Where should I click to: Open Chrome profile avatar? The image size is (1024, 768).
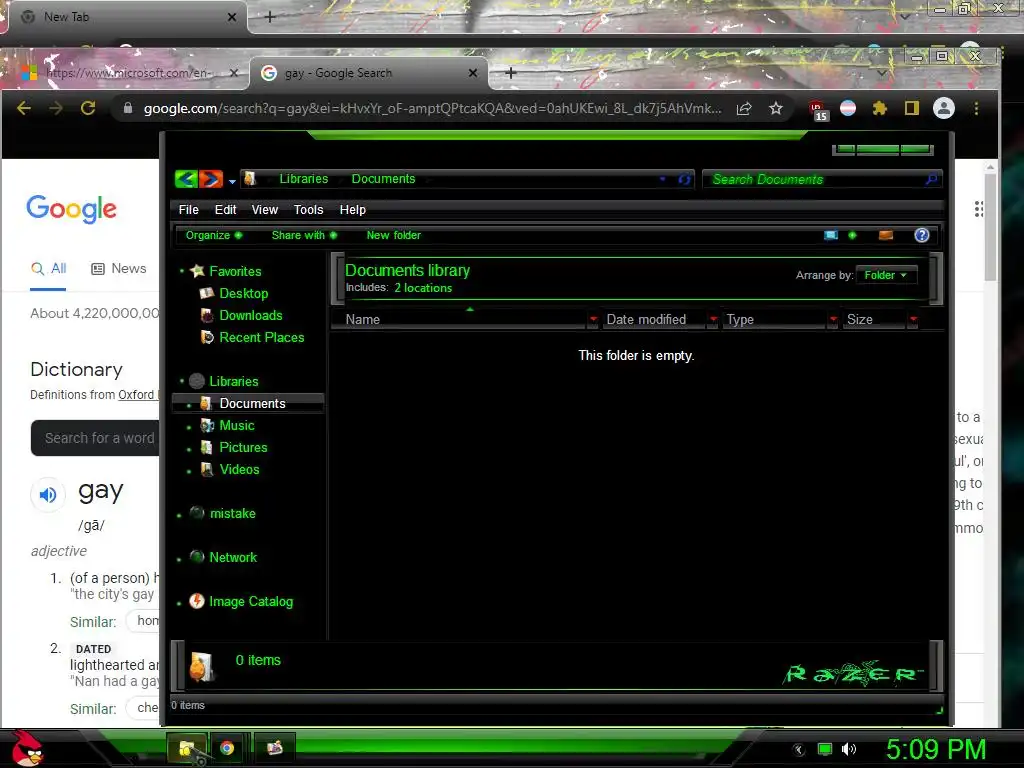[x=944, y=108]
